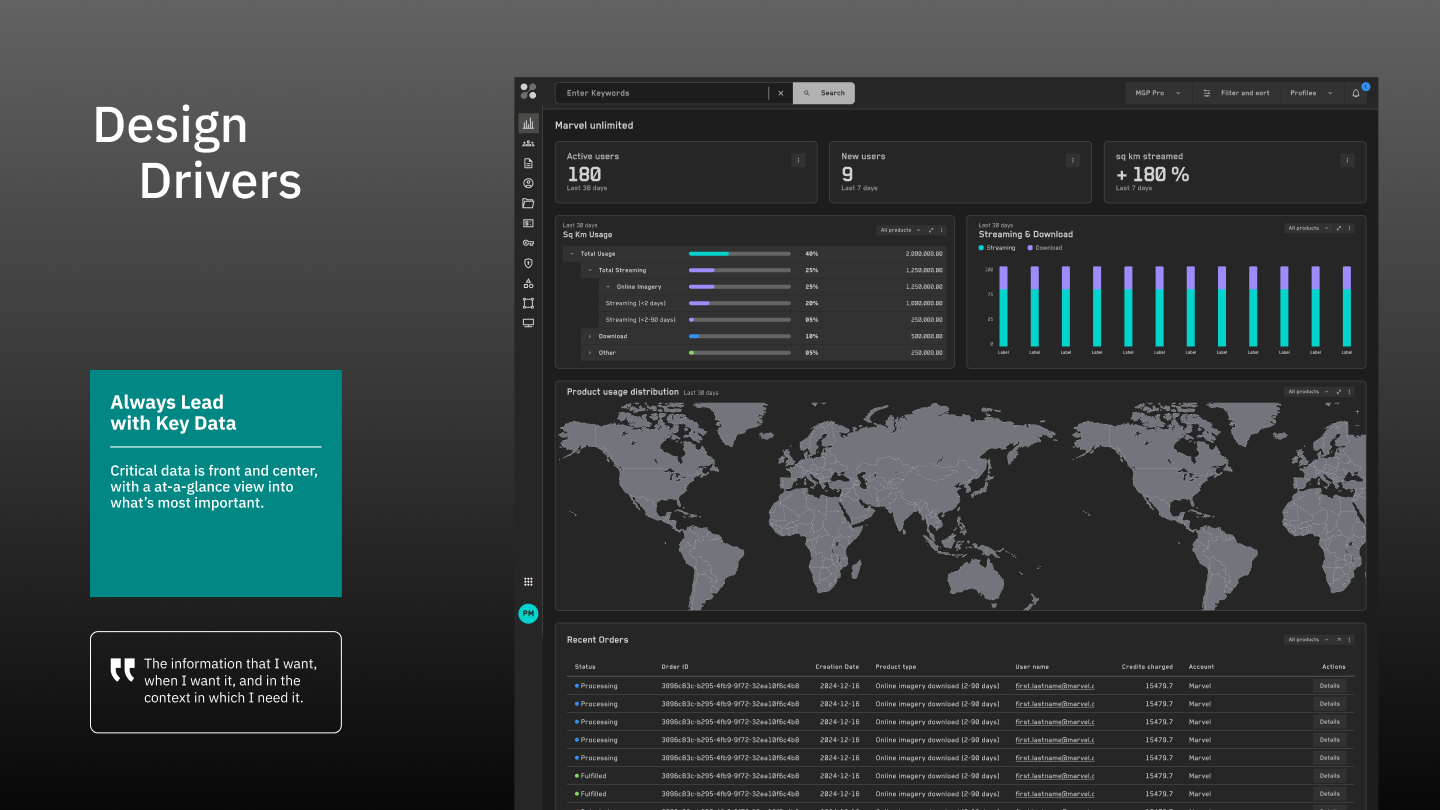The width and height of the screenshot is (1440, 810).
Task: Open notifications bell icon
Action: (x=1356, y=93)
